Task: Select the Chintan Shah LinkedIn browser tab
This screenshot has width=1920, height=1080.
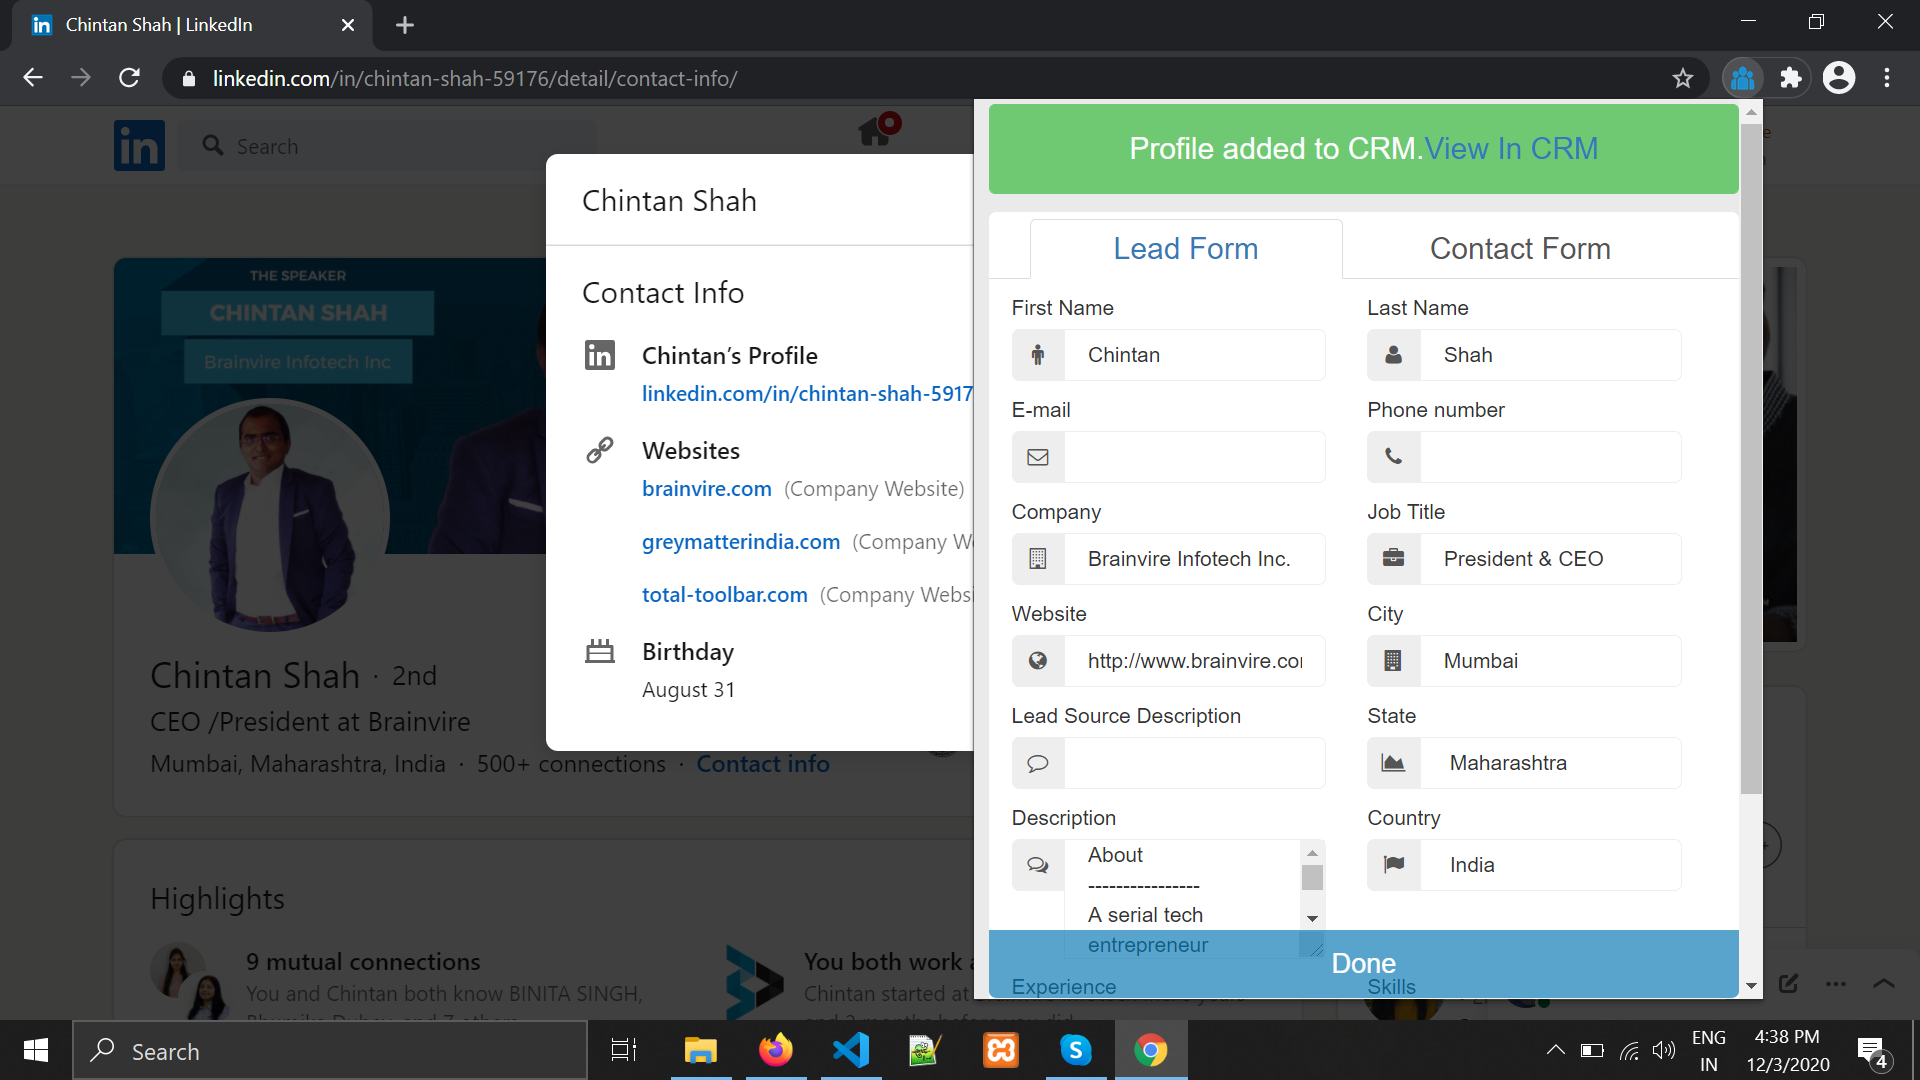Action: pyautogui.click(x=190, y=25)
